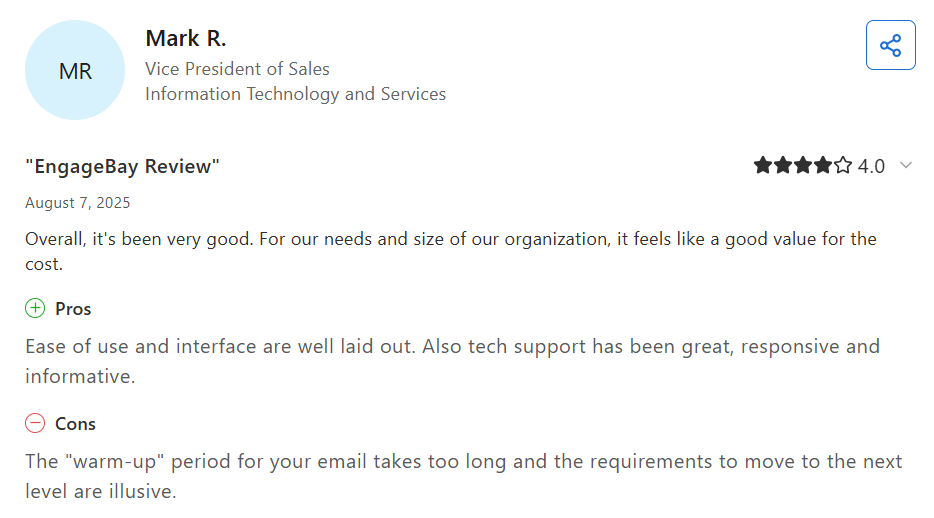Click Information Technology and Services industry text

coord(295,94)
